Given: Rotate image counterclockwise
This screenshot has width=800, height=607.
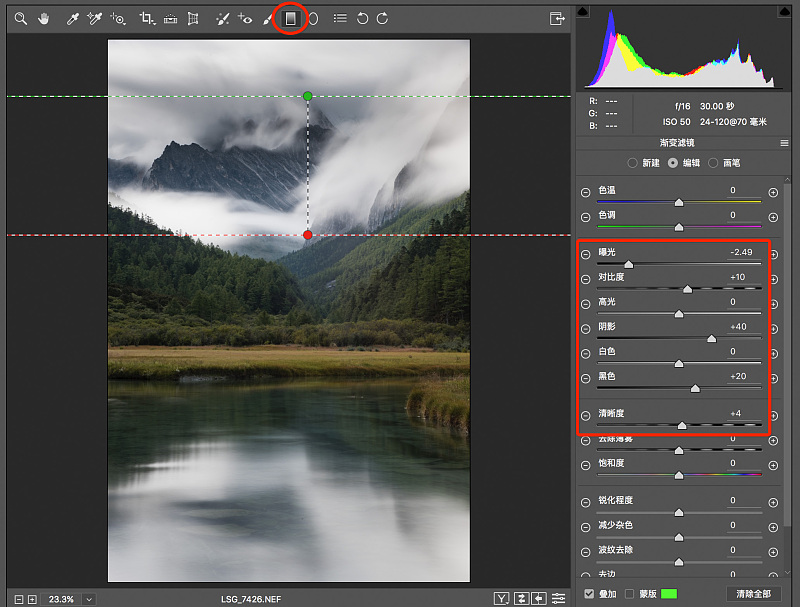Looking at the screenshot, I should pyautogui.click(x=362, y=19).
